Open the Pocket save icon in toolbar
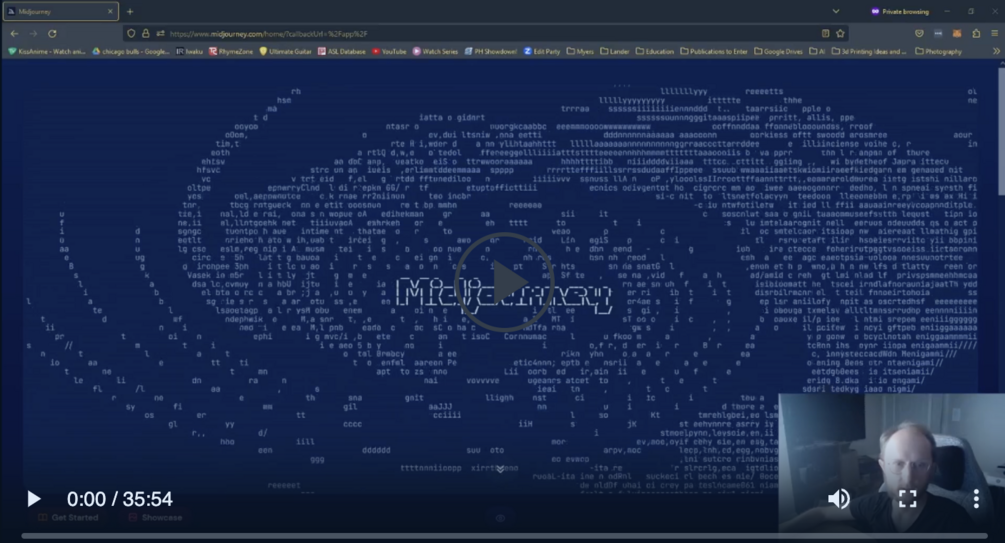Viewport: 1005px width, 543px height. pos(919,33)
